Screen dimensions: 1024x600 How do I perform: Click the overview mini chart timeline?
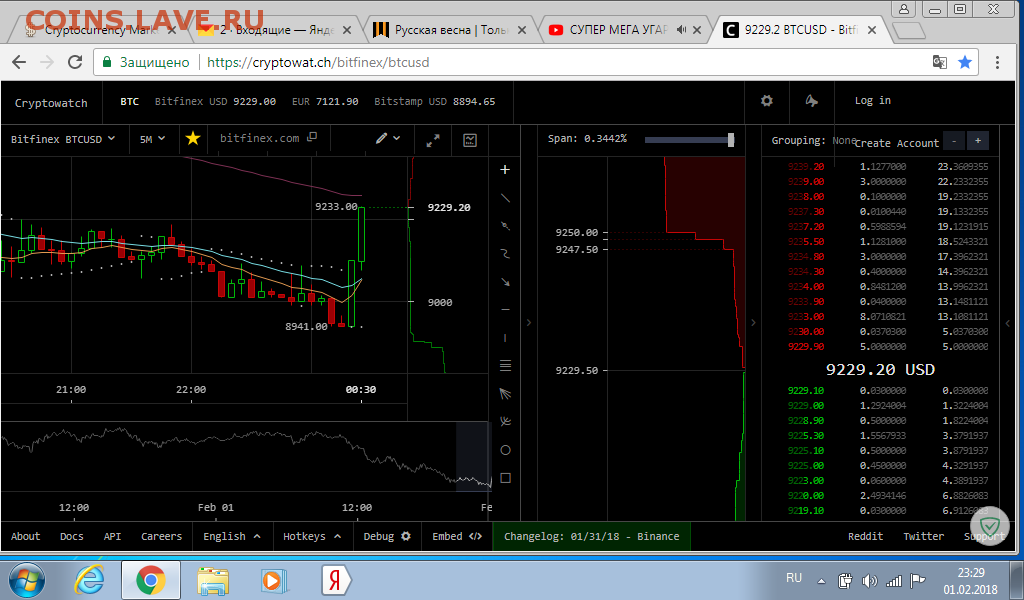point(246,456)
